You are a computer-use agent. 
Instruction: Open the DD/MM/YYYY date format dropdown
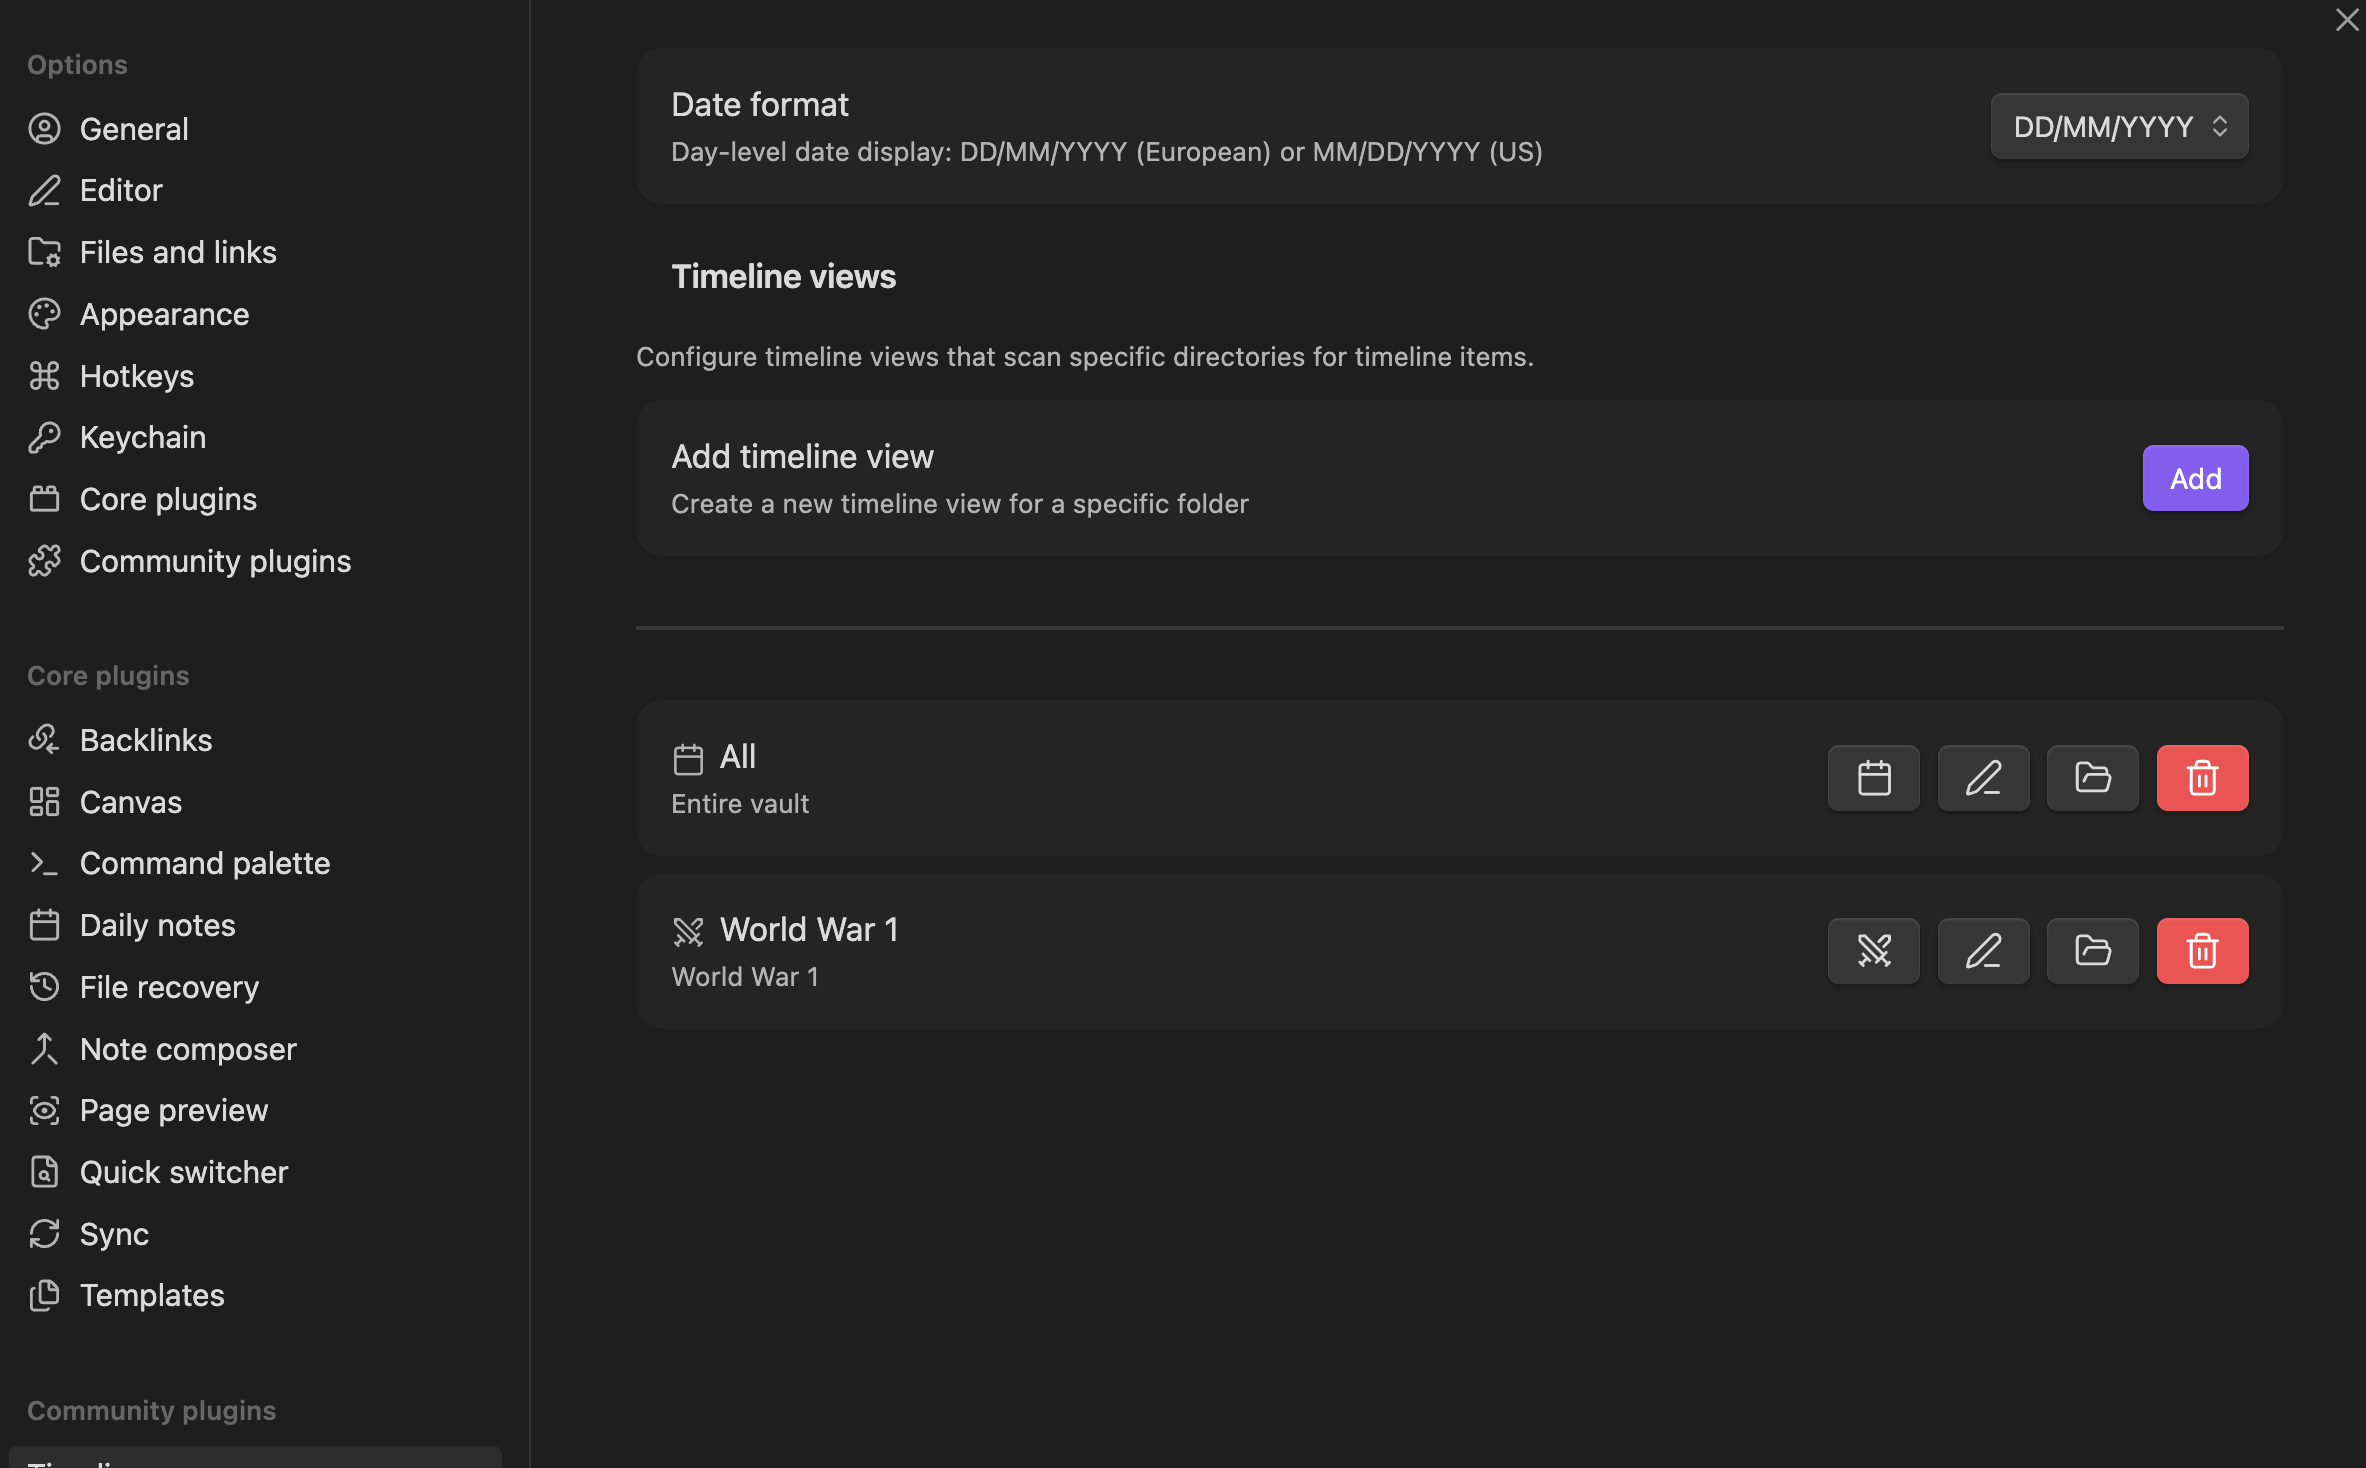(2118, 126)
